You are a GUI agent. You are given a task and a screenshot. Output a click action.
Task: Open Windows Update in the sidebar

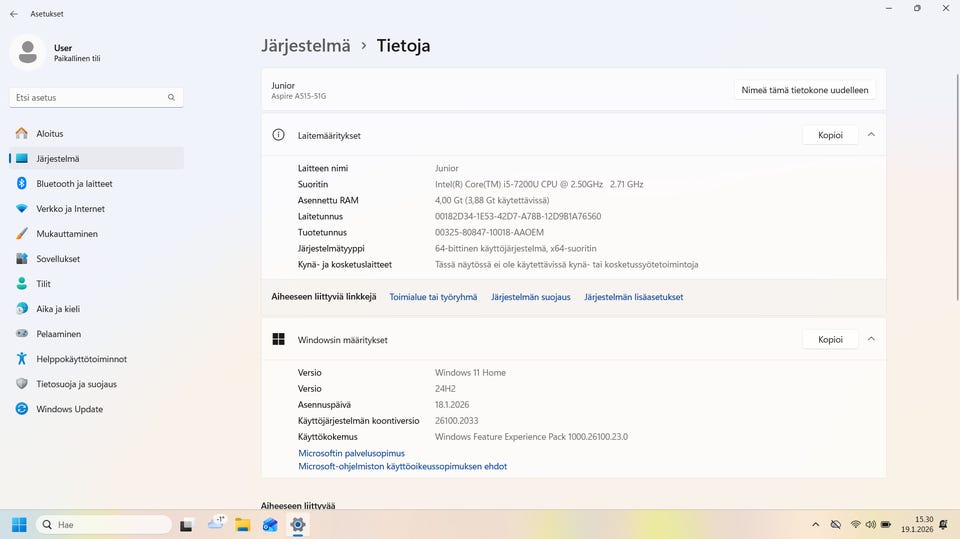(96, 409)
